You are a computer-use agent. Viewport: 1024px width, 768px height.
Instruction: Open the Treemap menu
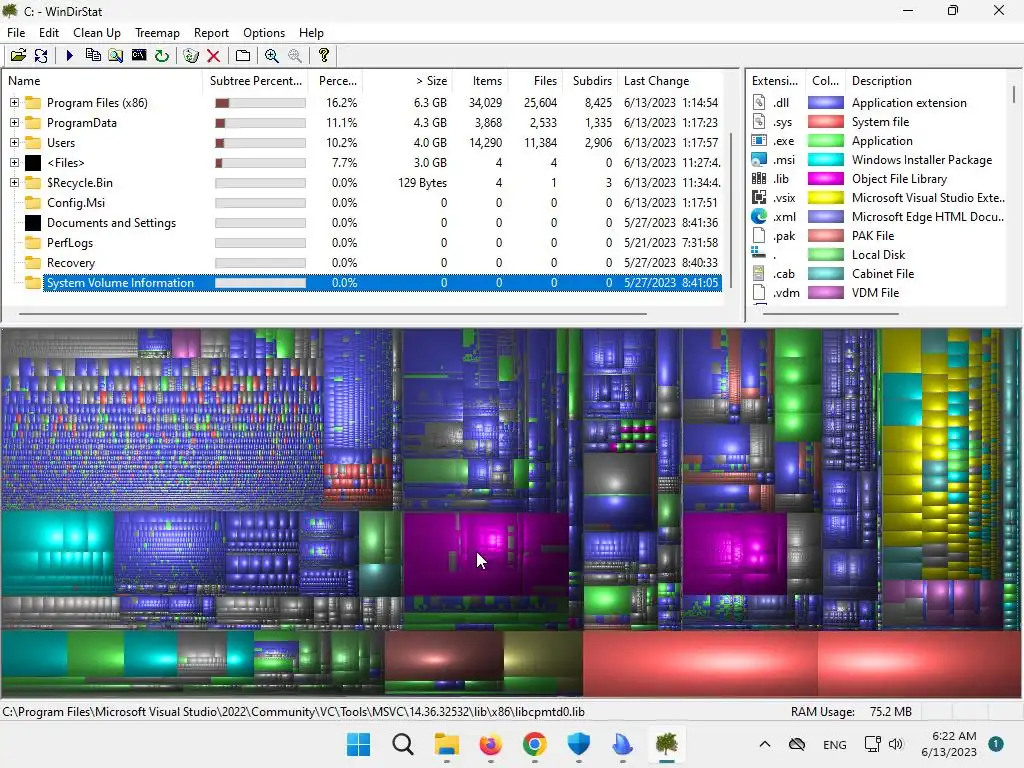(x=157, y=33)
